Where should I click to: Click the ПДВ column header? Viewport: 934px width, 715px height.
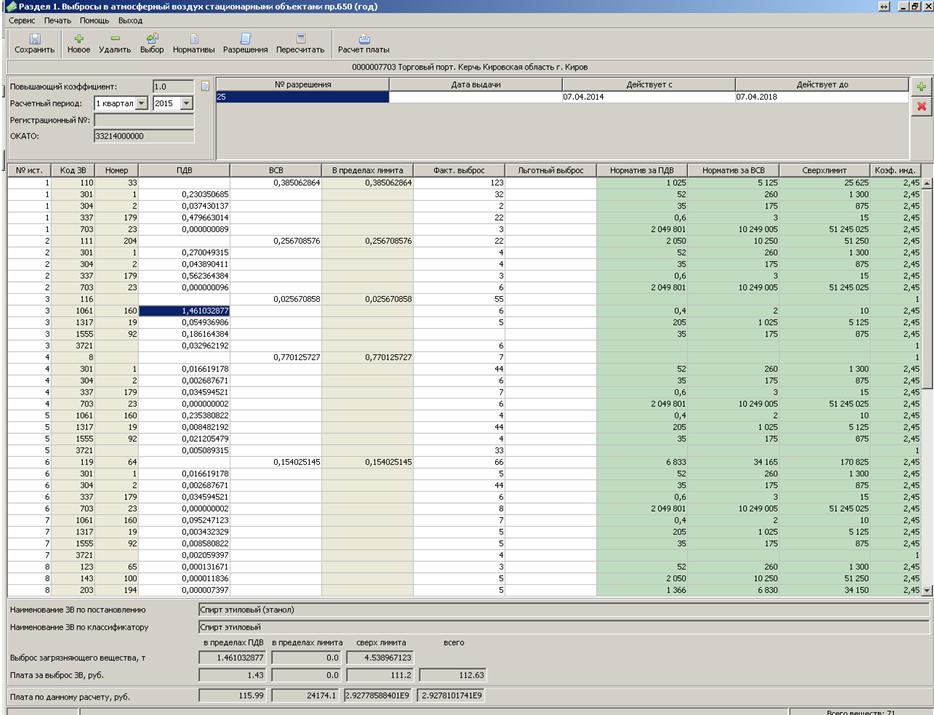(x=184, y=170)
